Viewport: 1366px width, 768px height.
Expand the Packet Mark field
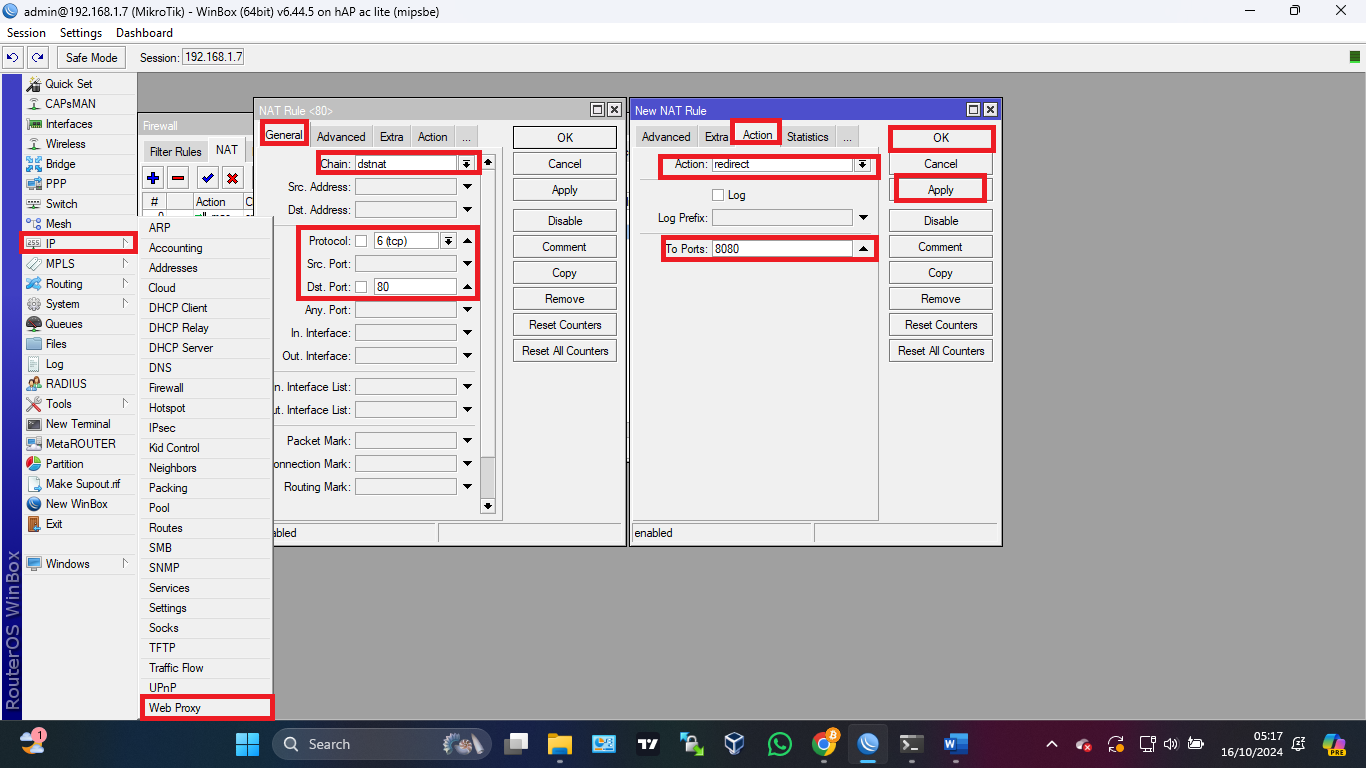pyautogui.click(x=467, y=441)
